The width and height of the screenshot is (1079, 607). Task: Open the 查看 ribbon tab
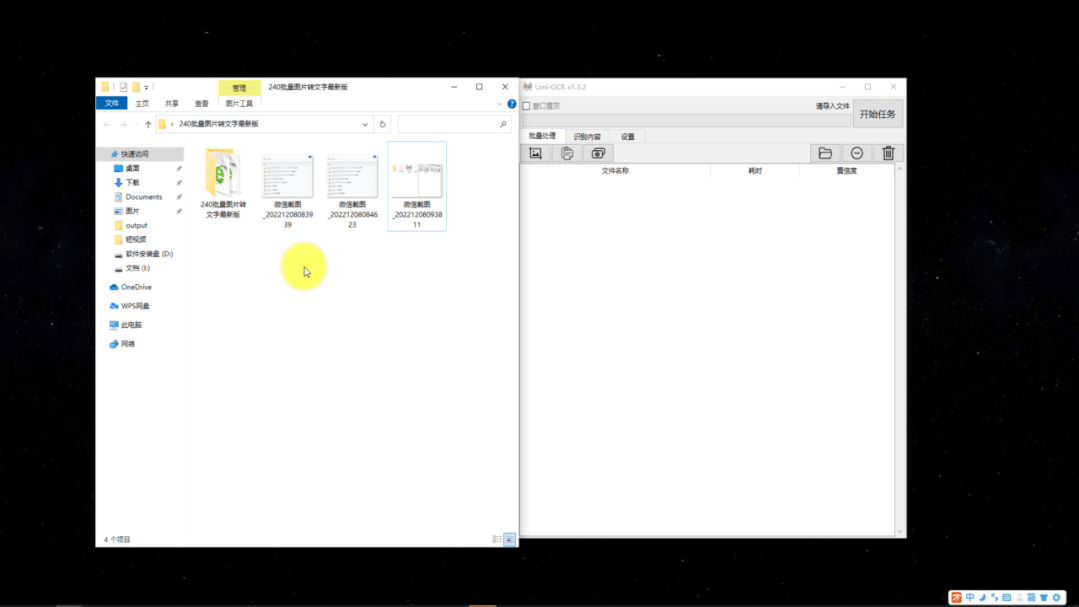coord(201,103)
